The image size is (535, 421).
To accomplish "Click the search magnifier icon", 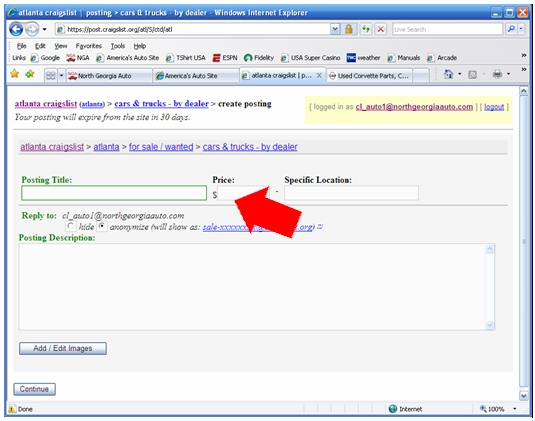I will pyautogui.click(x=511, y=29).
